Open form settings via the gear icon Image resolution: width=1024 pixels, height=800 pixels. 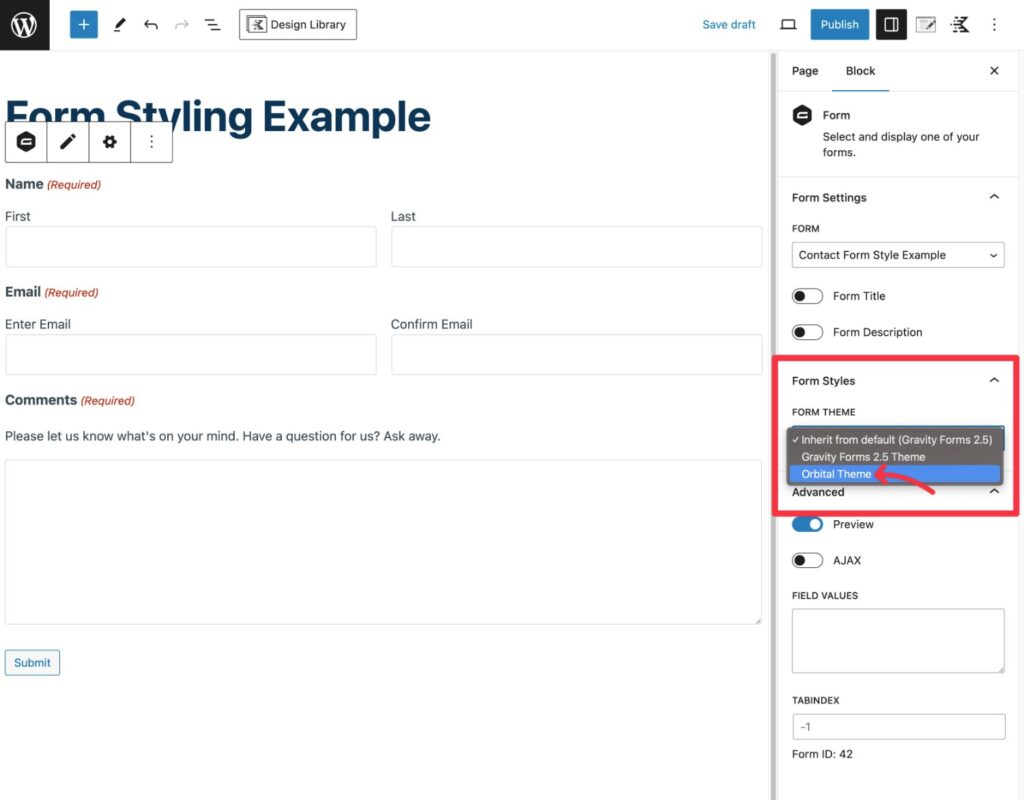(109, 141)
